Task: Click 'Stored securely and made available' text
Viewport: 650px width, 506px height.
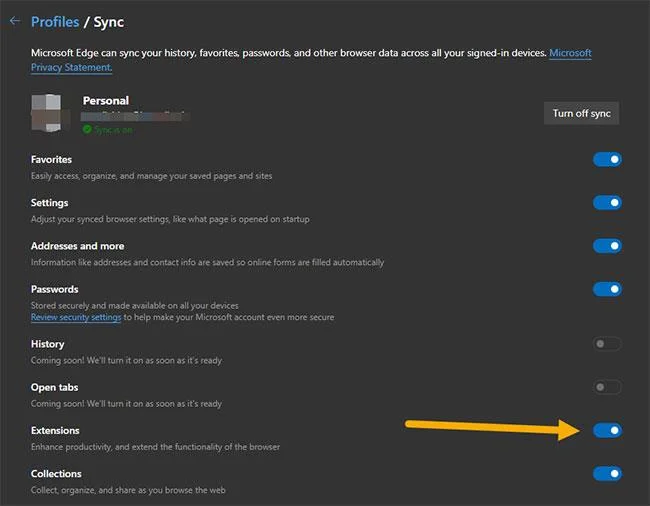Action: [135, 306]
